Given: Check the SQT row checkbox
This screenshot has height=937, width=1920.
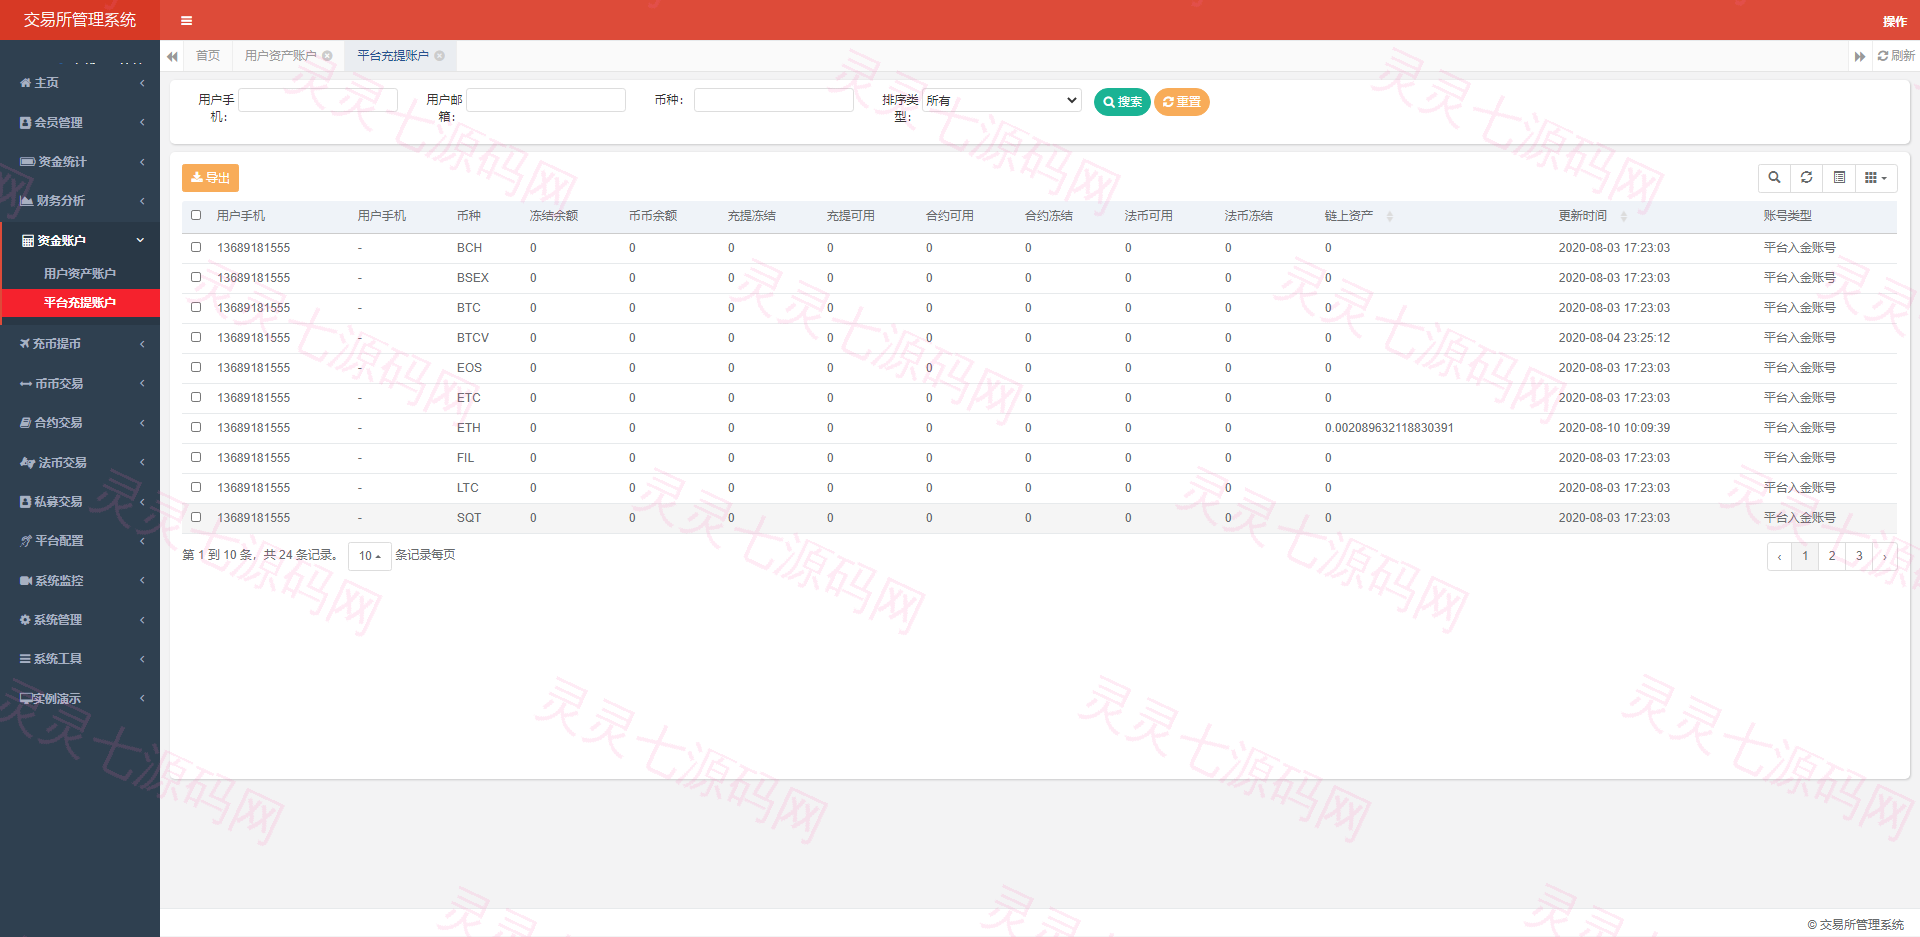Looking at the screenshot, I should pos(196,517).
